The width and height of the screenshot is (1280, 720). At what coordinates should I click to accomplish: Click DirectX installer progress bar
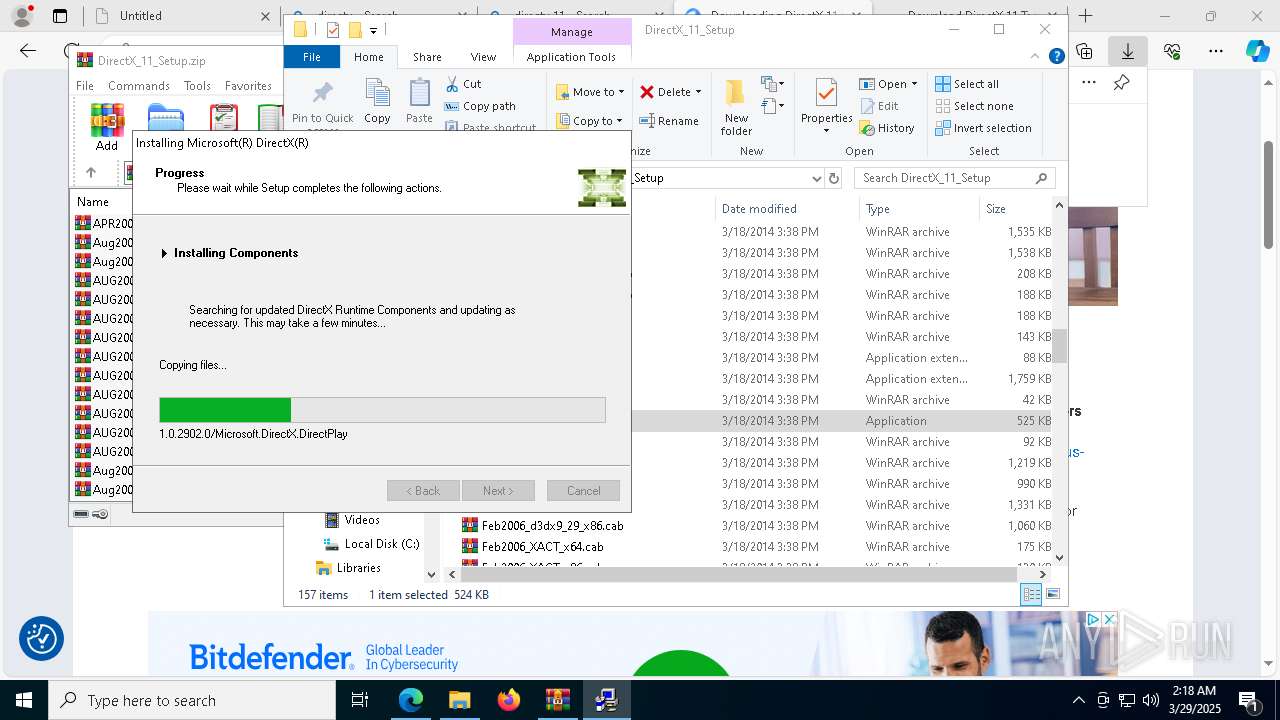[x=382, y=410]
